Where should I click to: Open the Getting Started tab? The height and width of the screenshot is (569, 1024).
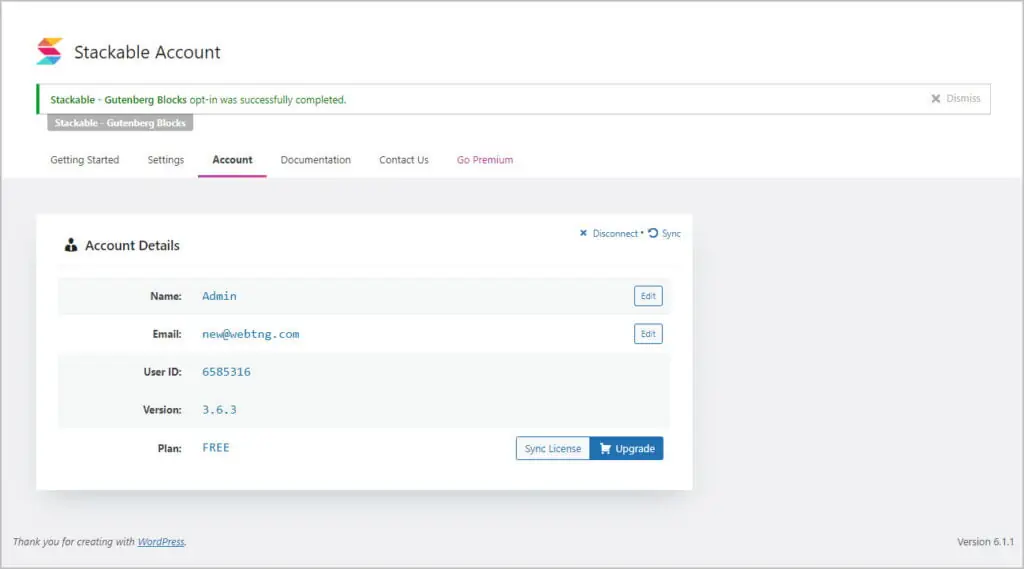[x=85, y=160]
